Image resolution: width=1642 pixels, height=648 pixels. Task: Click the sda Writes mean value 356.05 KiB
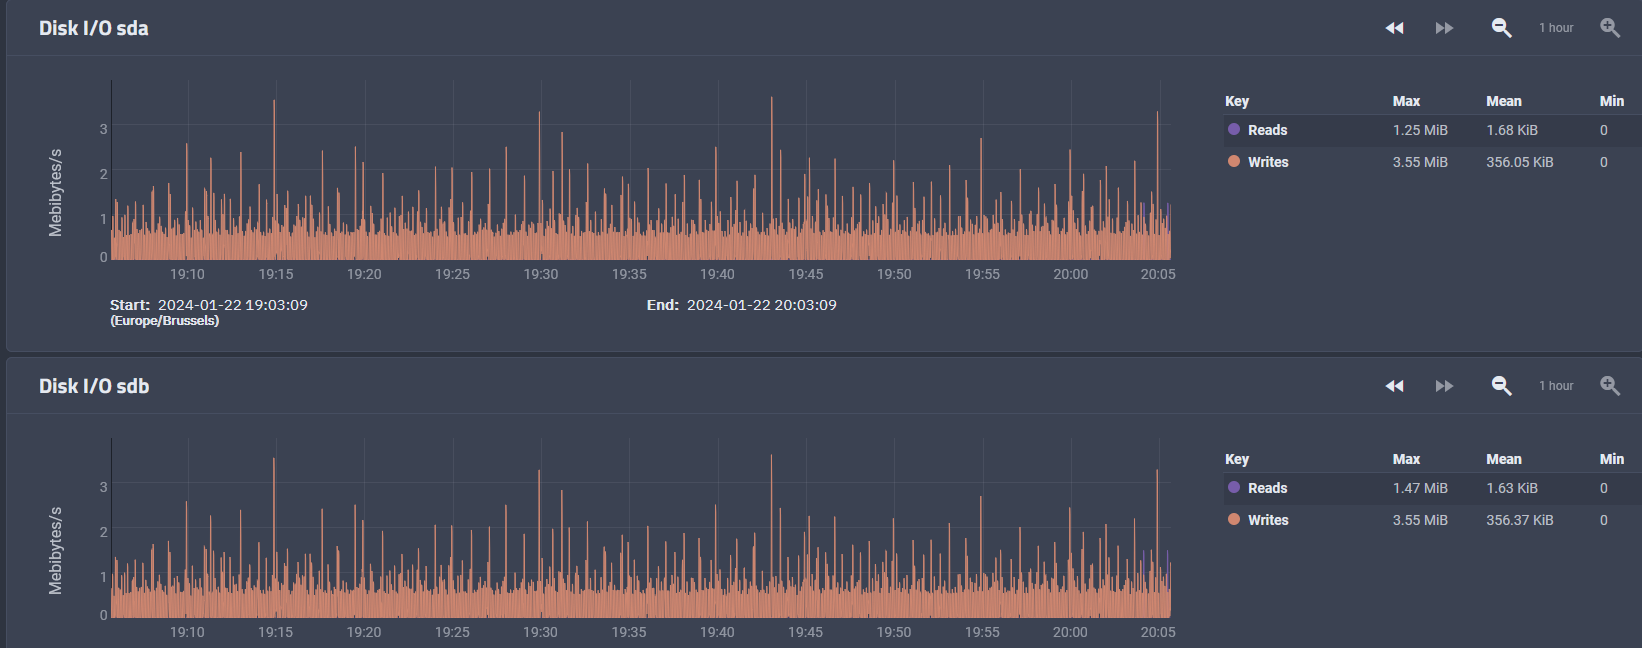(1520, 162)
